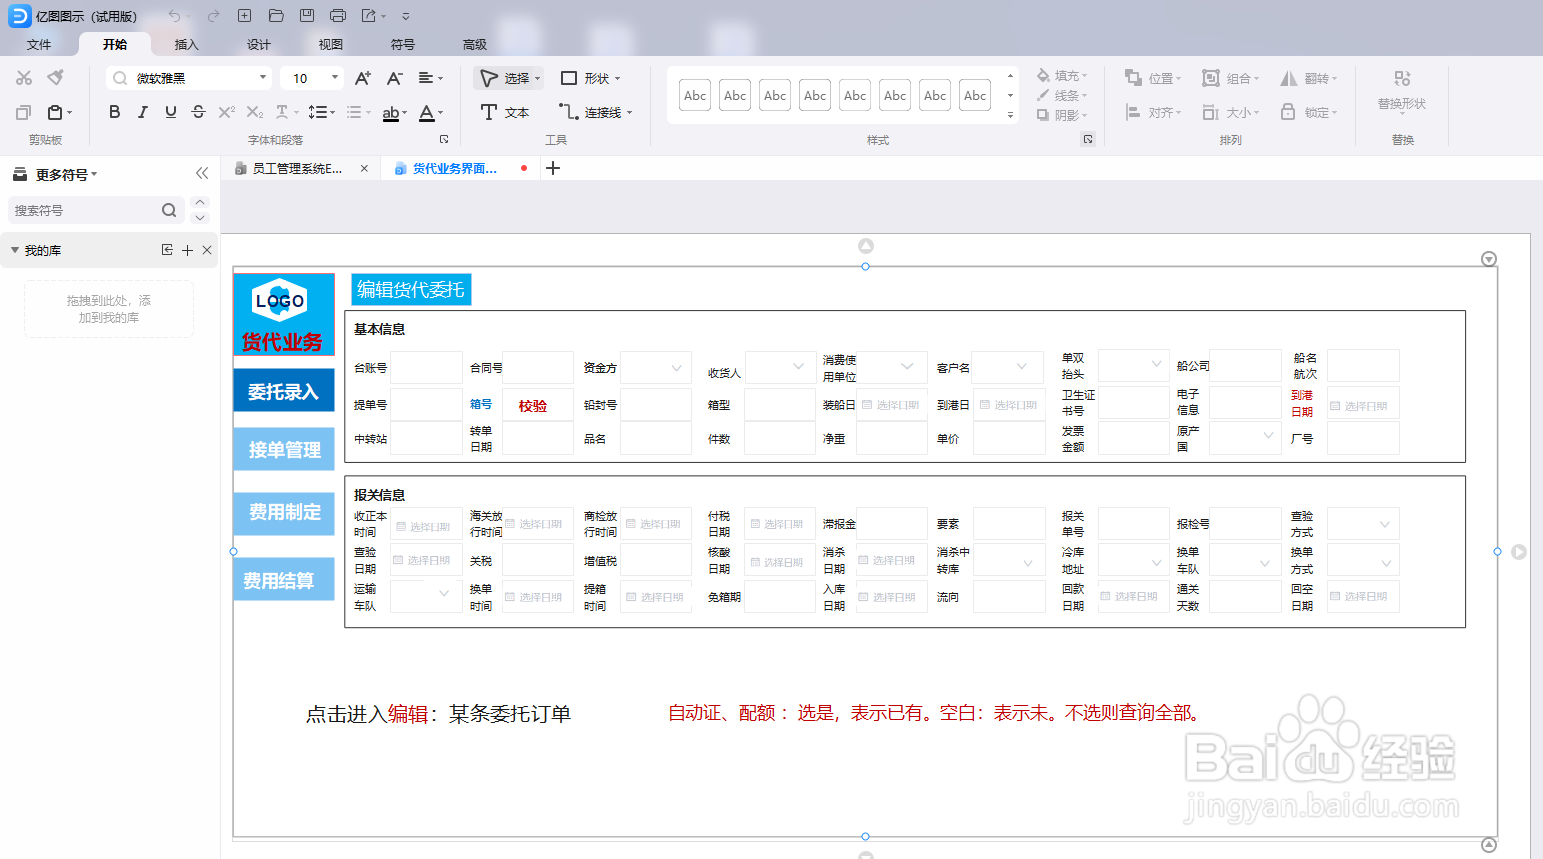Toggle Superscript X² formatting

pos(227,112)
